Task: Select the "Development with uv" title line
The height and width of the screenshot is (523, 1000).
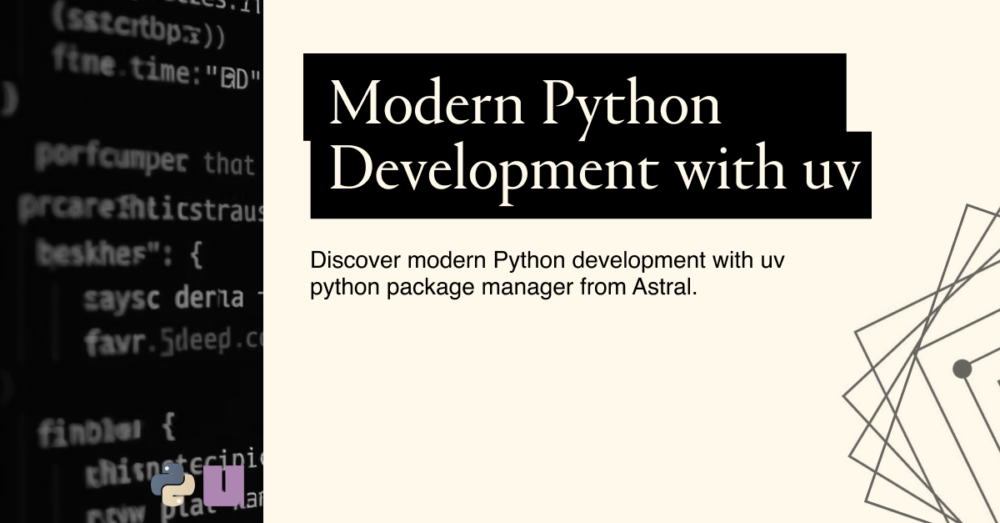Action: (594, 170)
